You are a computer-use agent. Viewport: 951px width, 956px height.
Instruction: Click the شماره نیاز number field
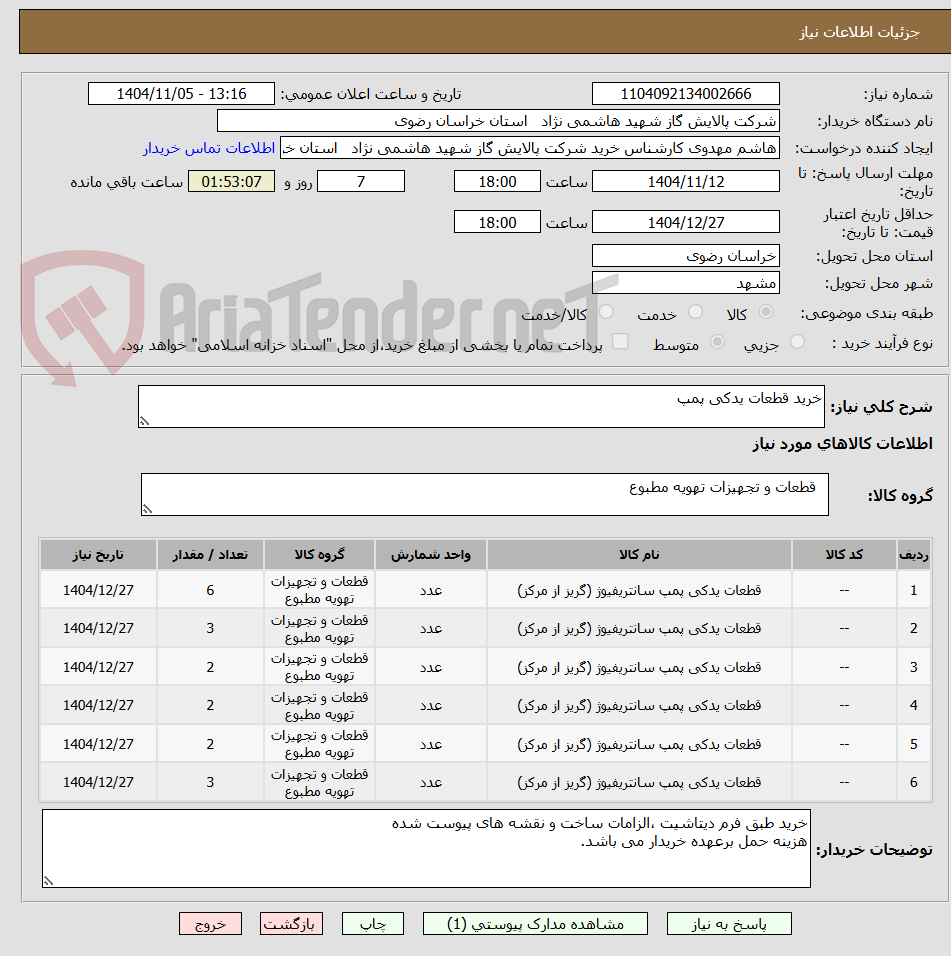tap(686, 94)
